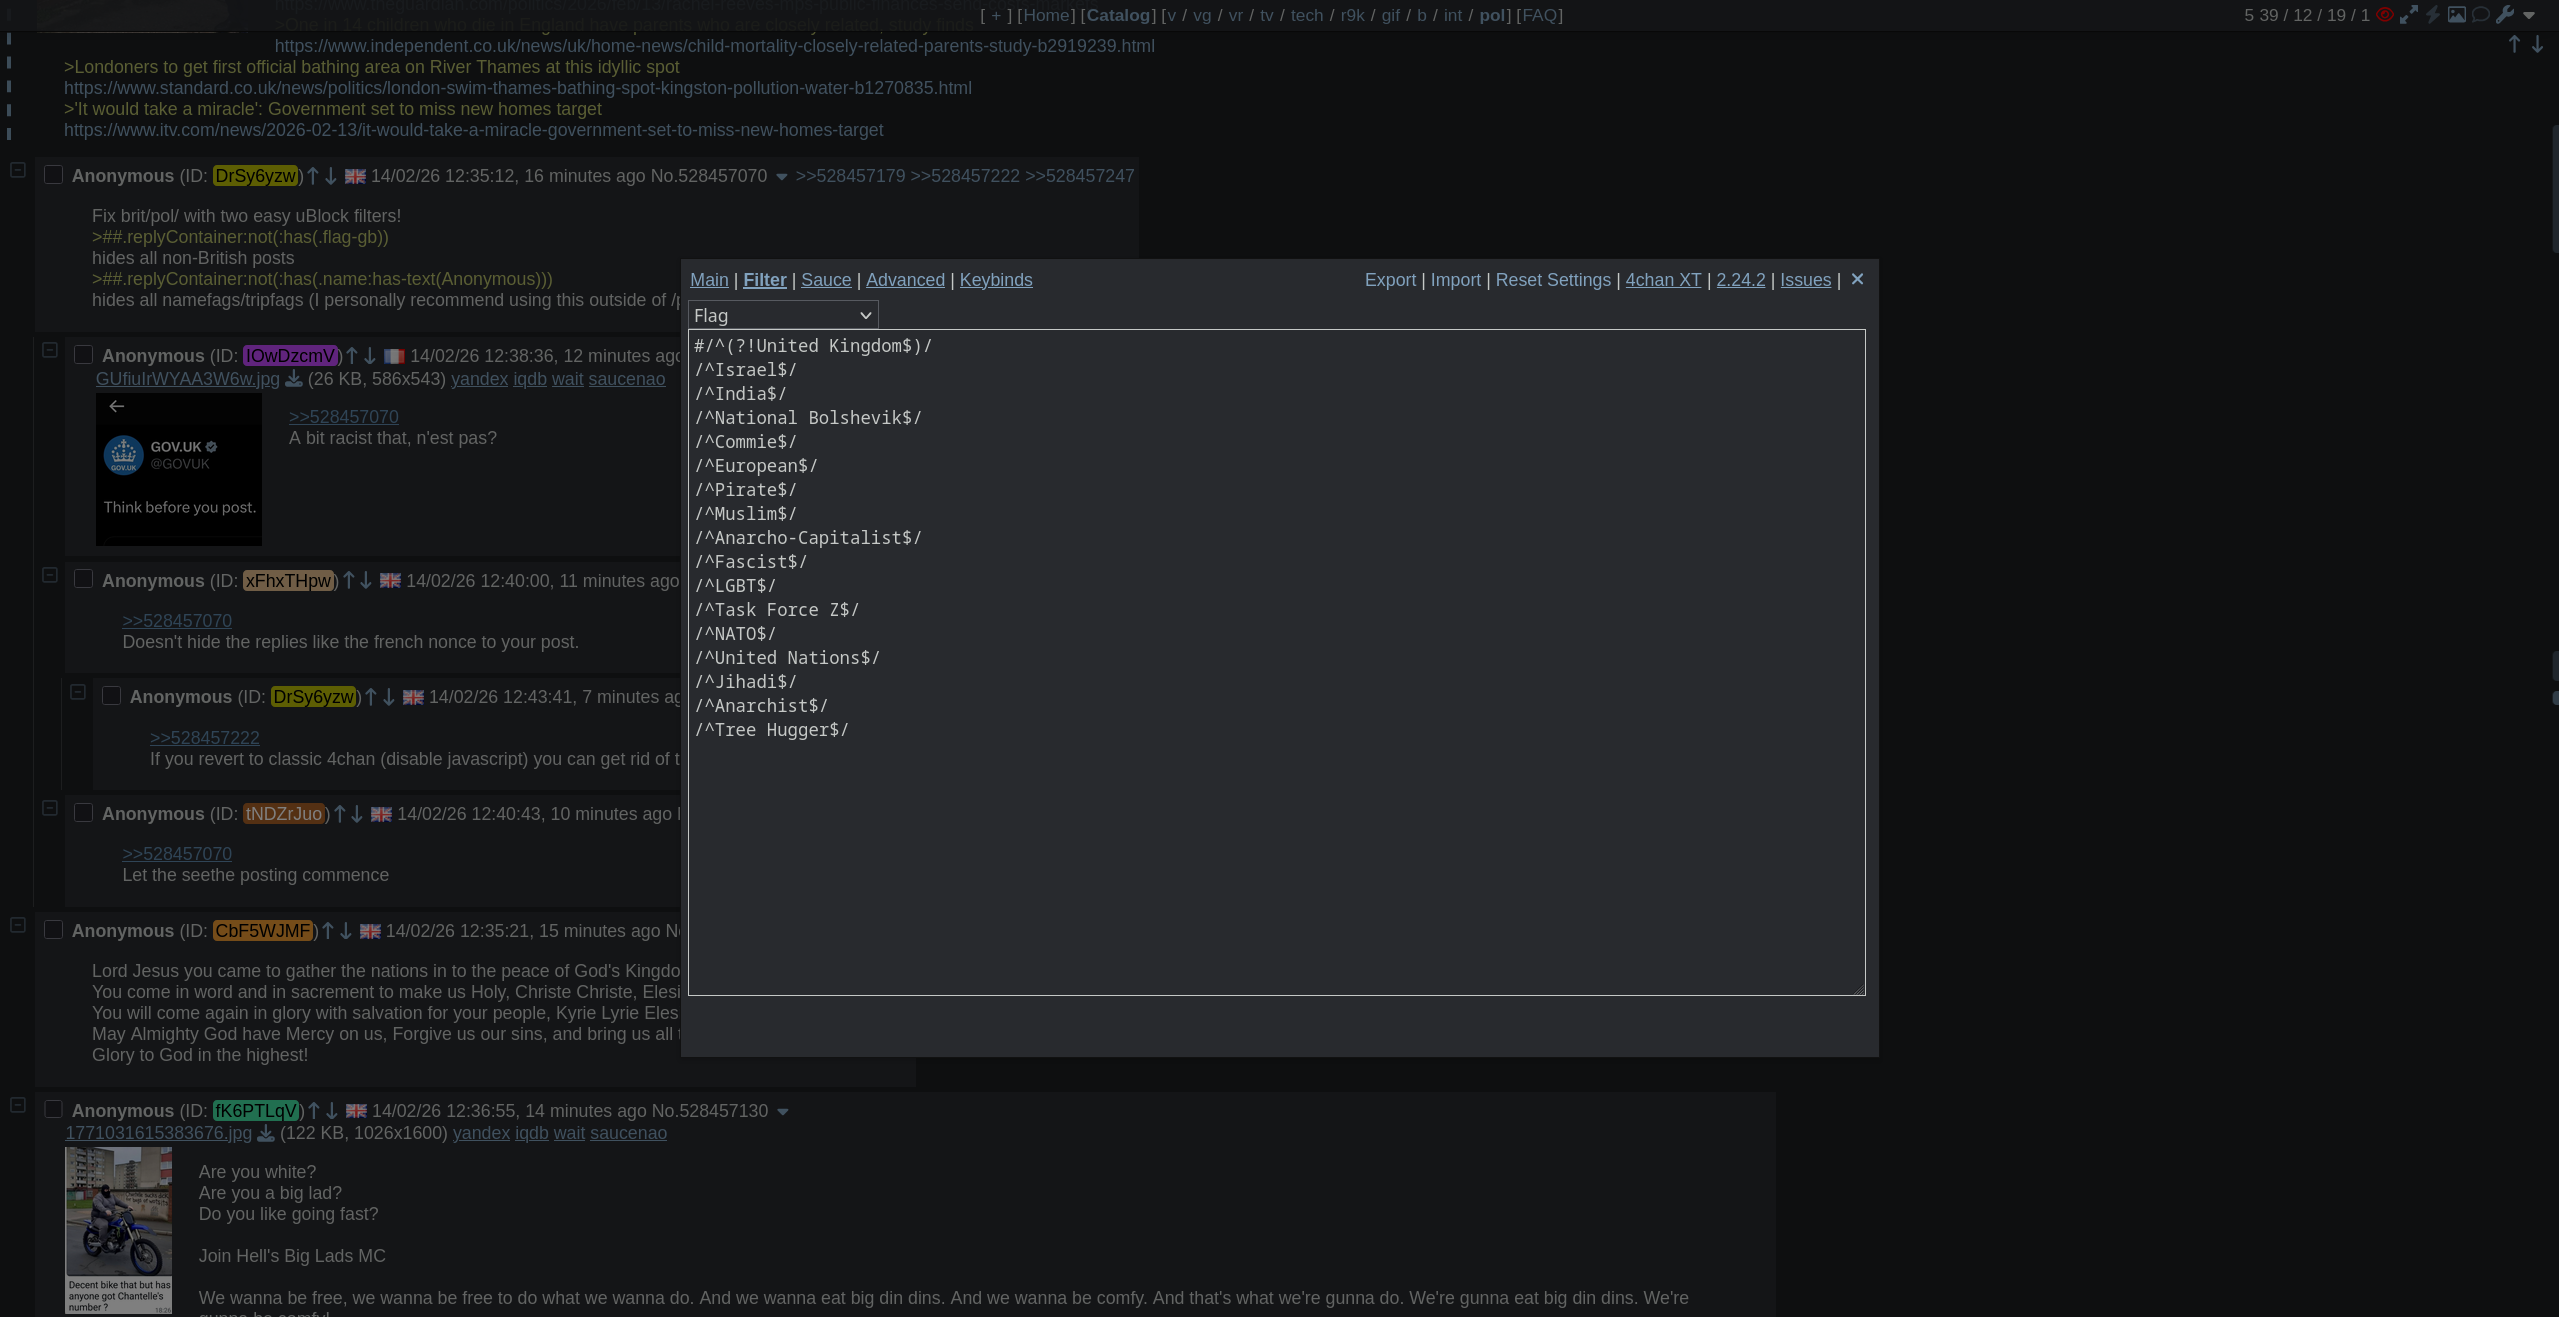
Task: Click the lightning bolt icon in header
Action: click(x=2433, y=15)
